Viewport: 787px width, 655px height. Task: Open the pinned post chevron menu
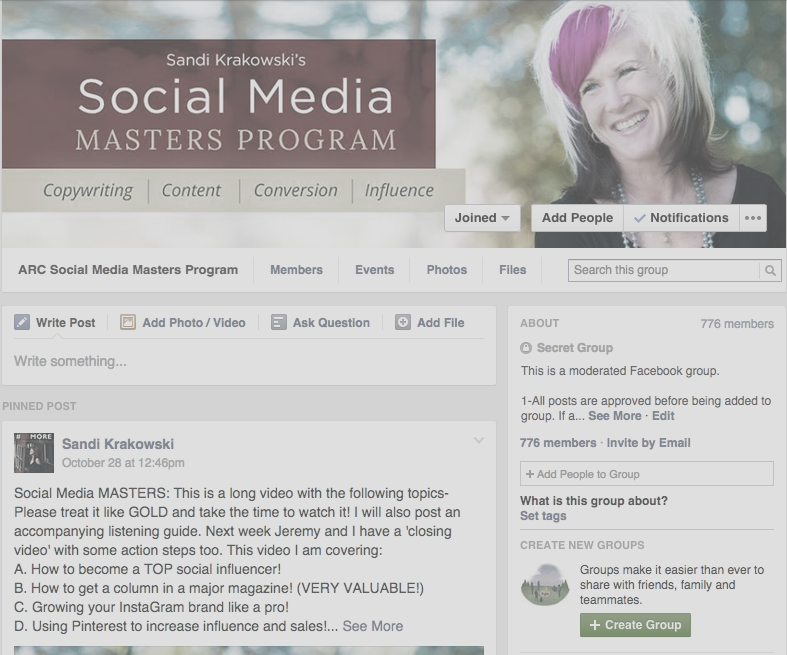(x=479, y=441)
